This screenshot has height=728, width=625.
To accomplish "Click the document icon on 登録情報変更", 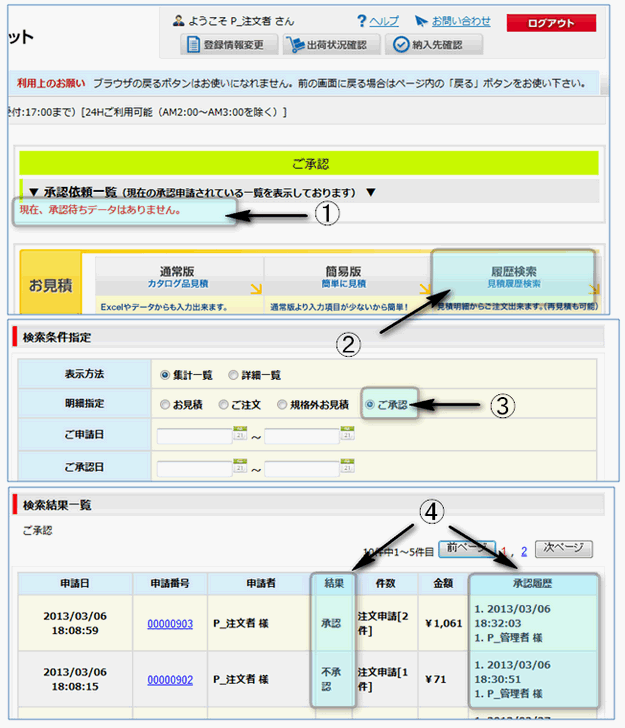I will click(193, 45).
